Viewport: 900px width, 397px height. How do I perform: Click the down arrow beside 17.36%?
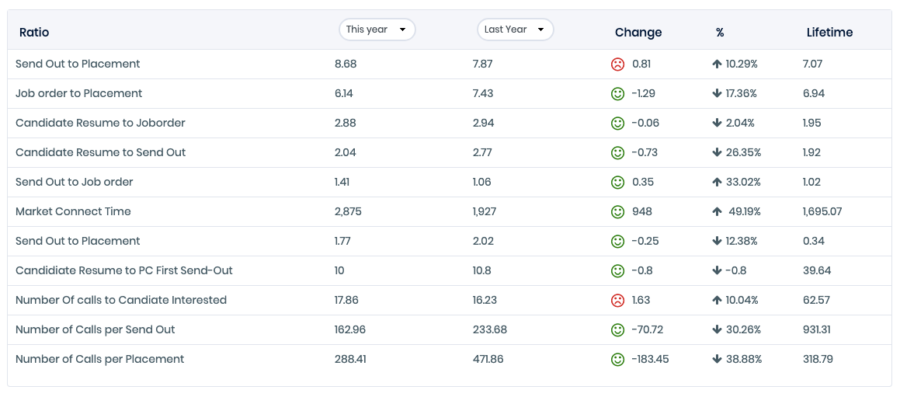pos(716,94)
